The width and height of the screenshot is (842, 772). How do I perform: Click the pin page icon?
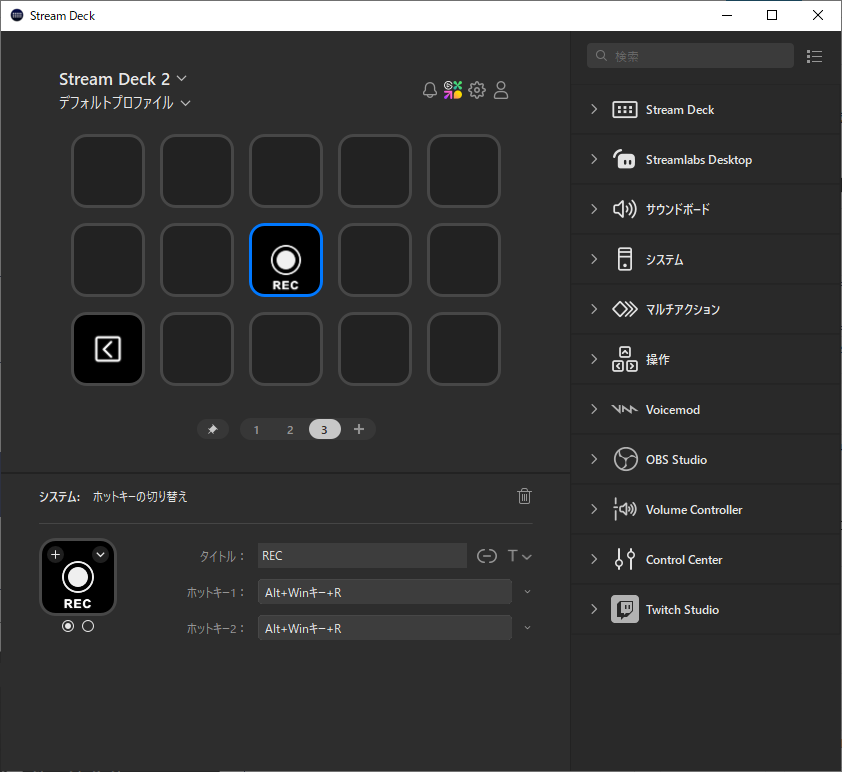[x=213, y=429]
